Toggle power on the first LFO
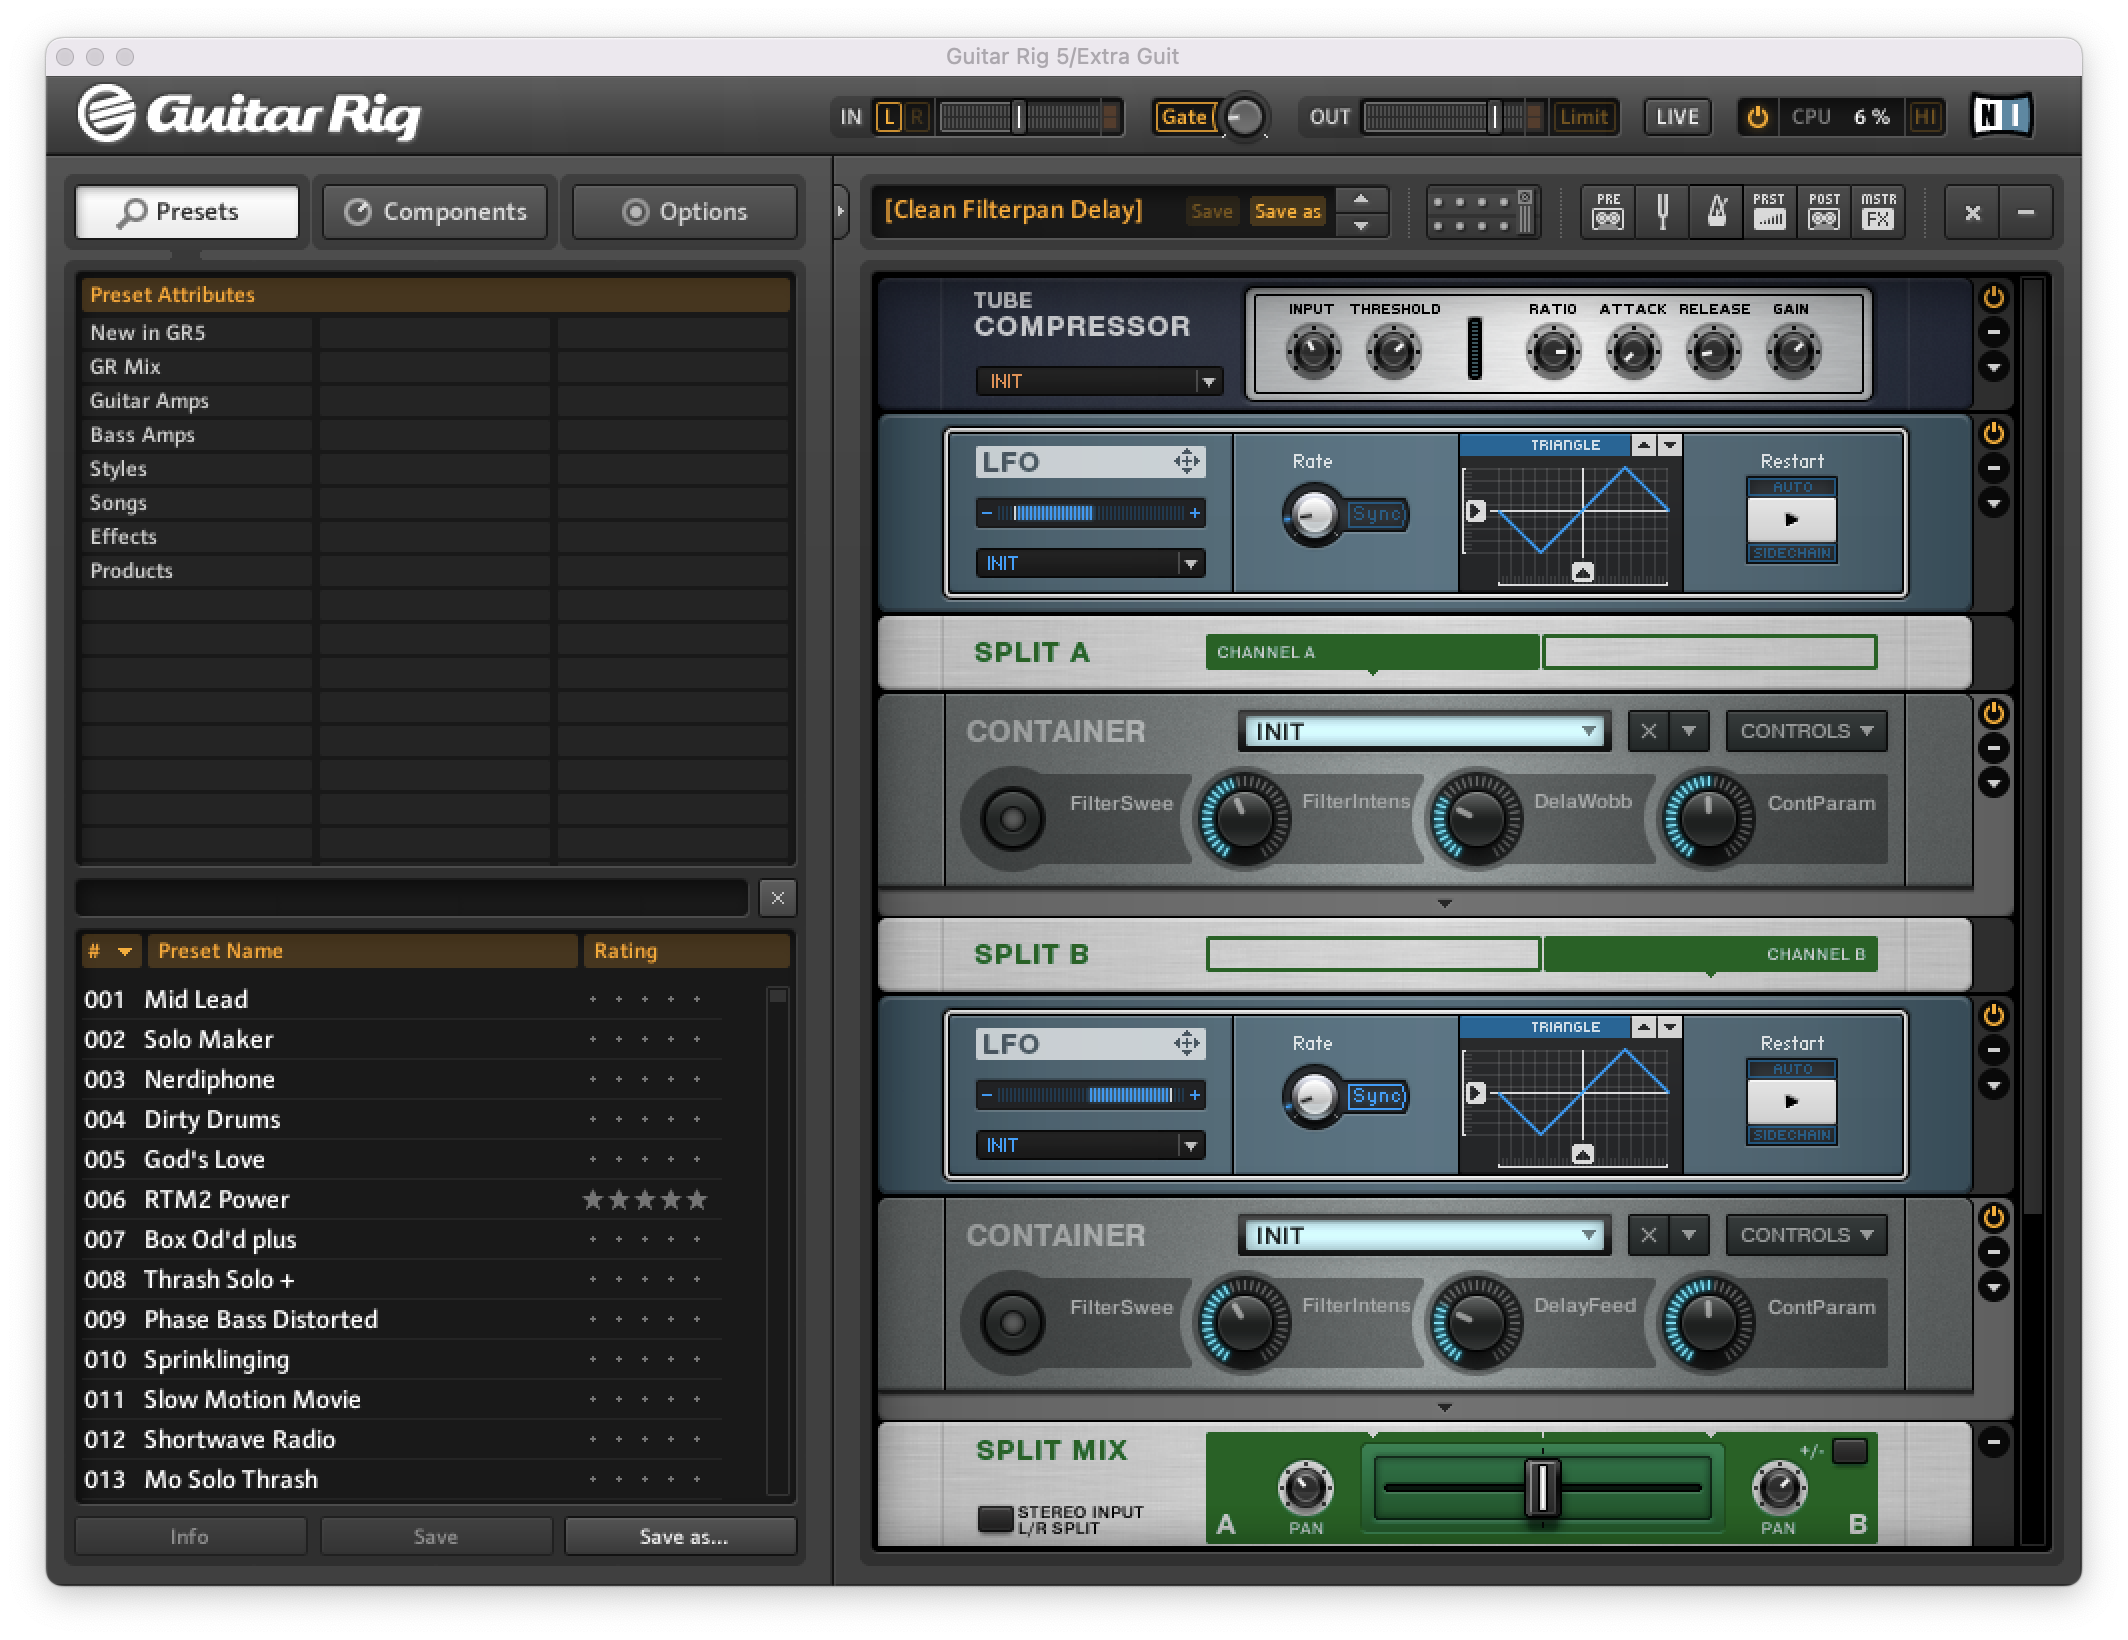2128x1640 pixels. tap(1993, 433)
